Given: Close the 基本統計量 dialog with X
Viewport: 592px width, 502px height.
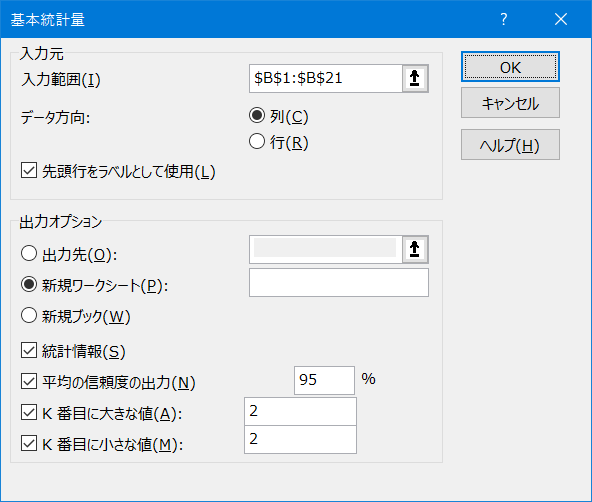Looking at the screenshot, I should click(561, 19).
